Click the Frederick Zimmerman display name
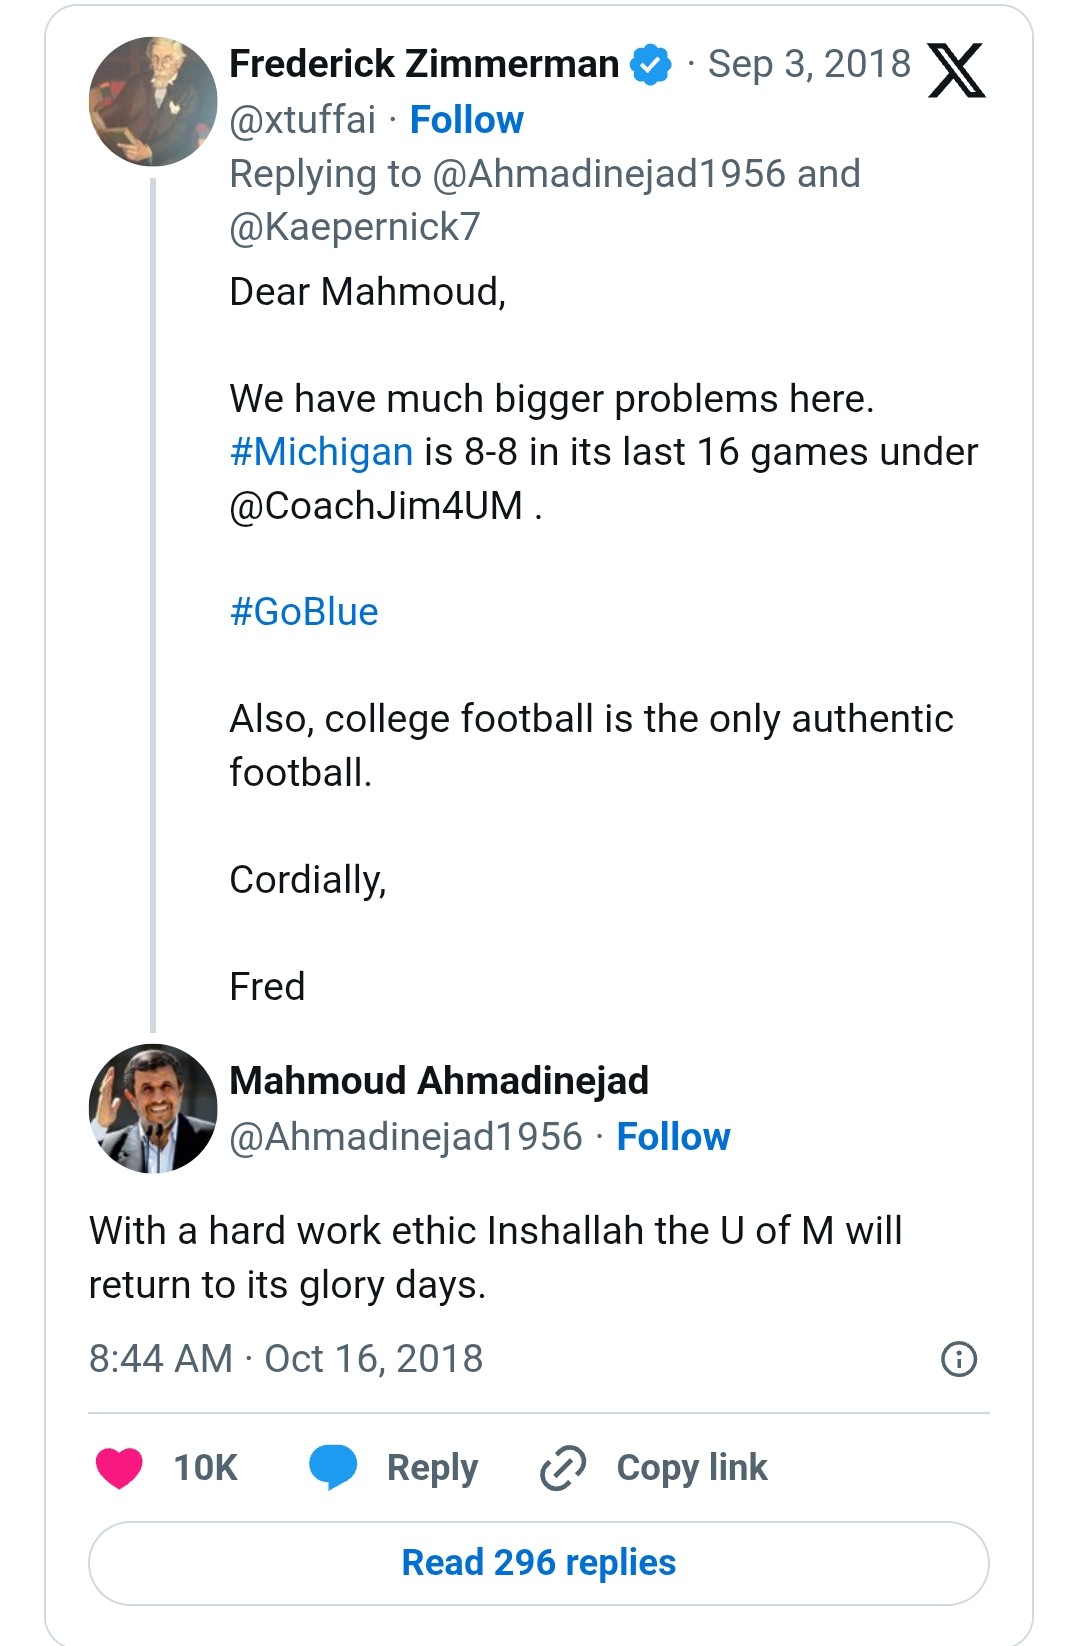 coord(424,64)
